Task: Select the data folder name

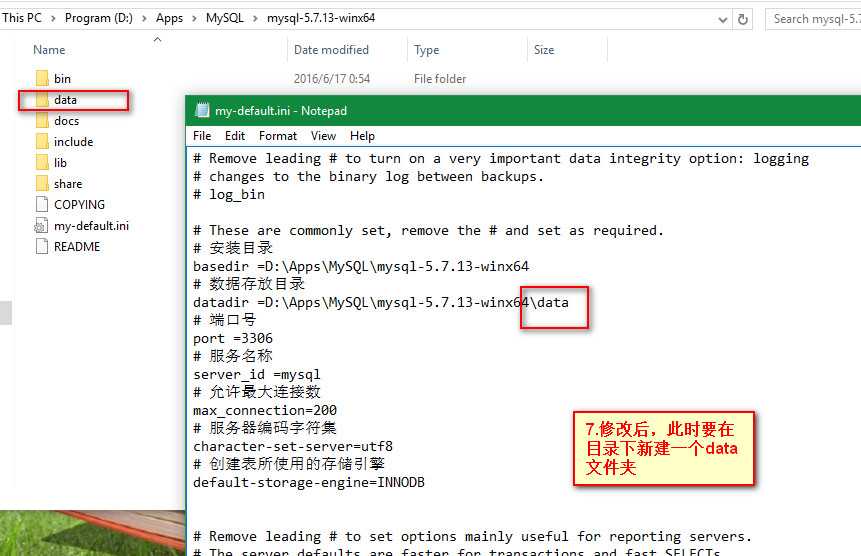Action: point(65,100)
